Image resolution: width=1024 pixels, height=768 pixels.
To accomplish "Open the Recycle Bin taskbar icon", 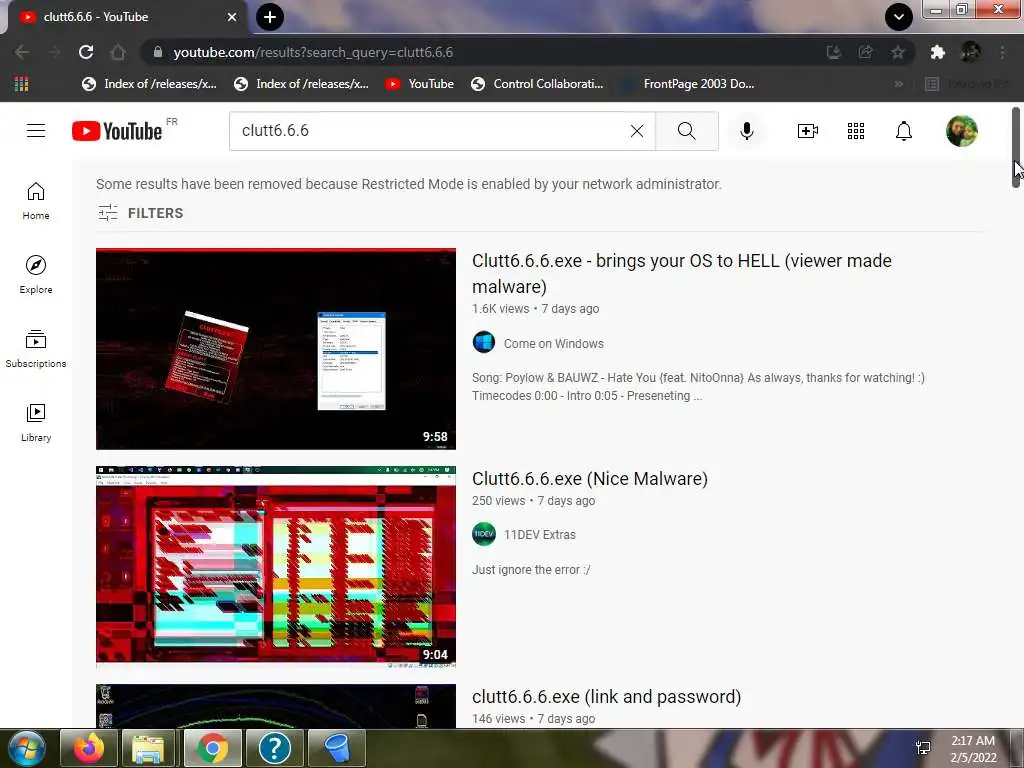I will 336,748.
